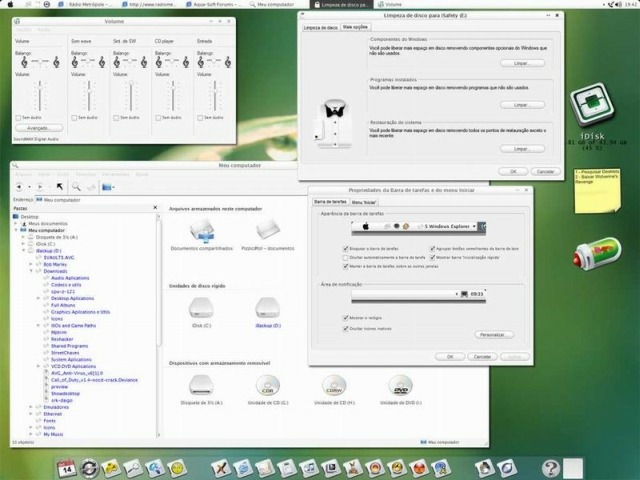Click Personalizar in taskbar properties

tap(494, 335)
